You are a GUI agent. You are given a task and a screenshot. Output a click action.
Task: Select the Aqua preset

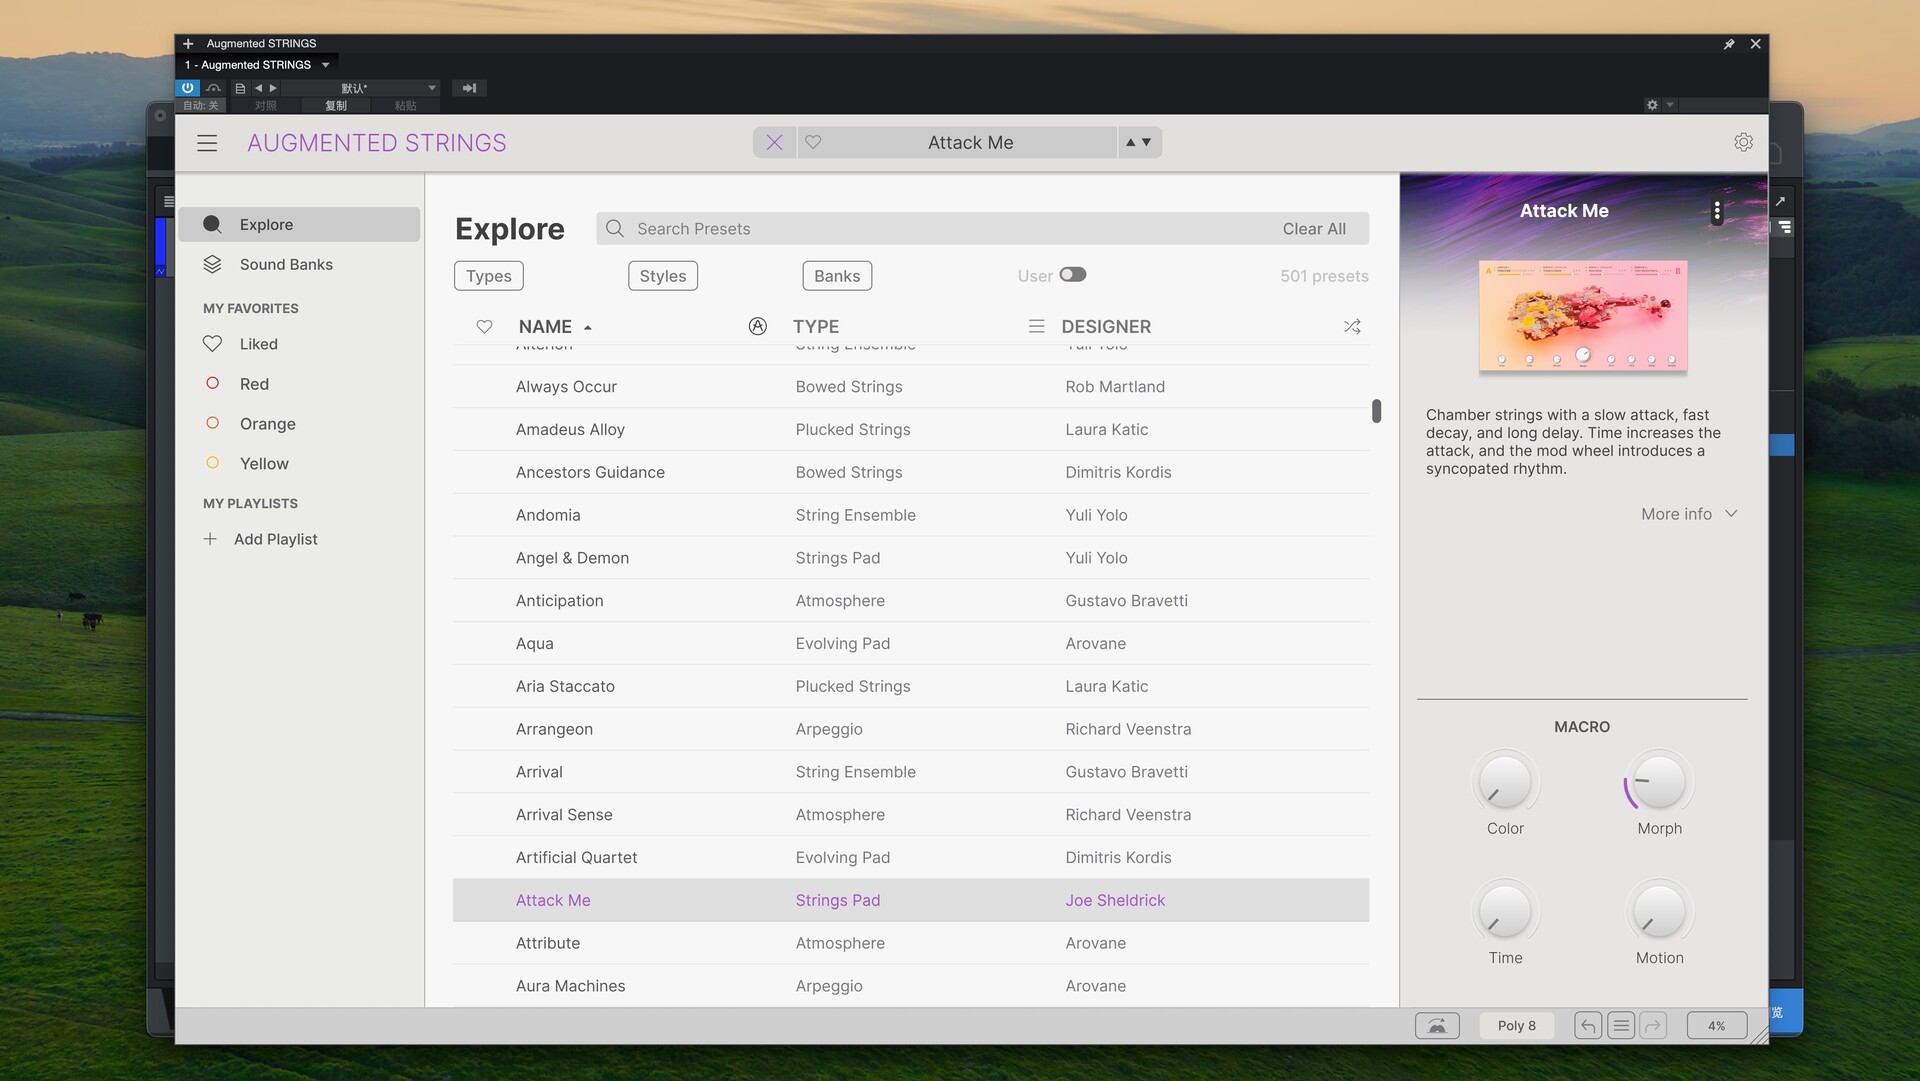tap(911, 644)
